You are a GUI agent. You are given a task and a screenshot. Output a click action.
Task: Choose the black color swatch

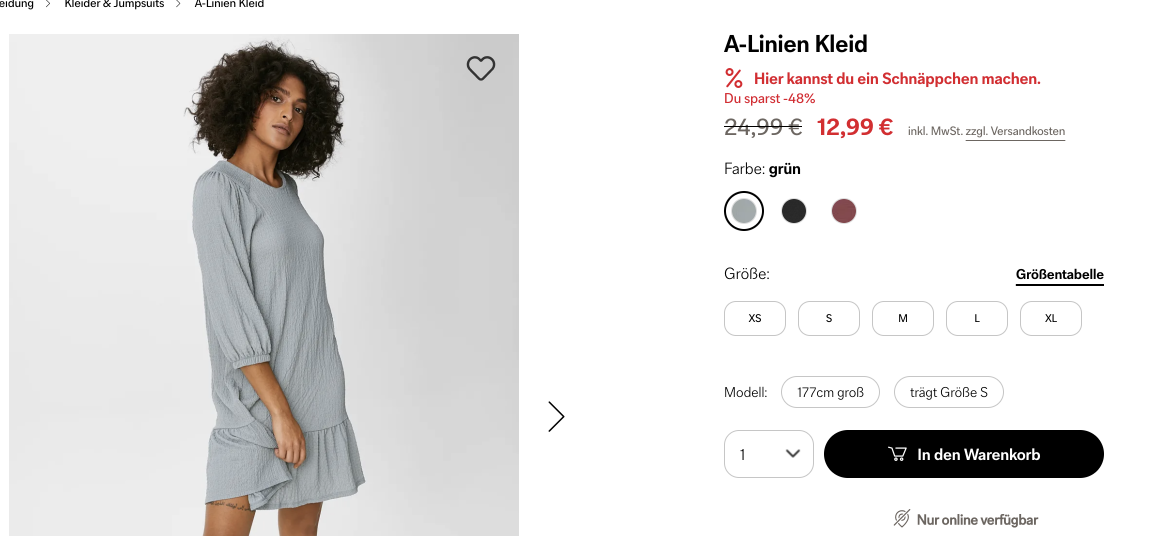tap(794, 211)
